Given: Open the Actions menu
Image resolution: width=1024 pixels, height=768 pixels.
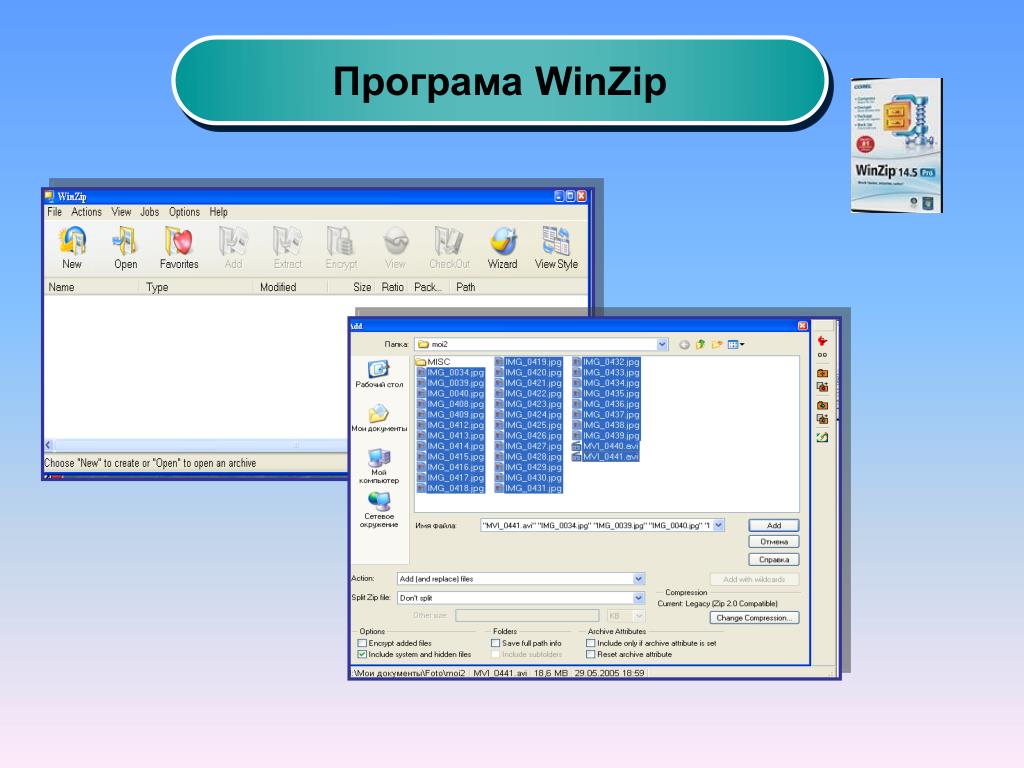Looking at the screenshot, I should [x=86, y=212].
